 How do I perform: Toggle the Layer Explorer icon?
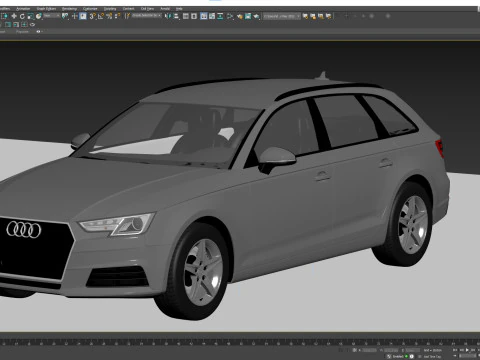click(x=194, y=16)
